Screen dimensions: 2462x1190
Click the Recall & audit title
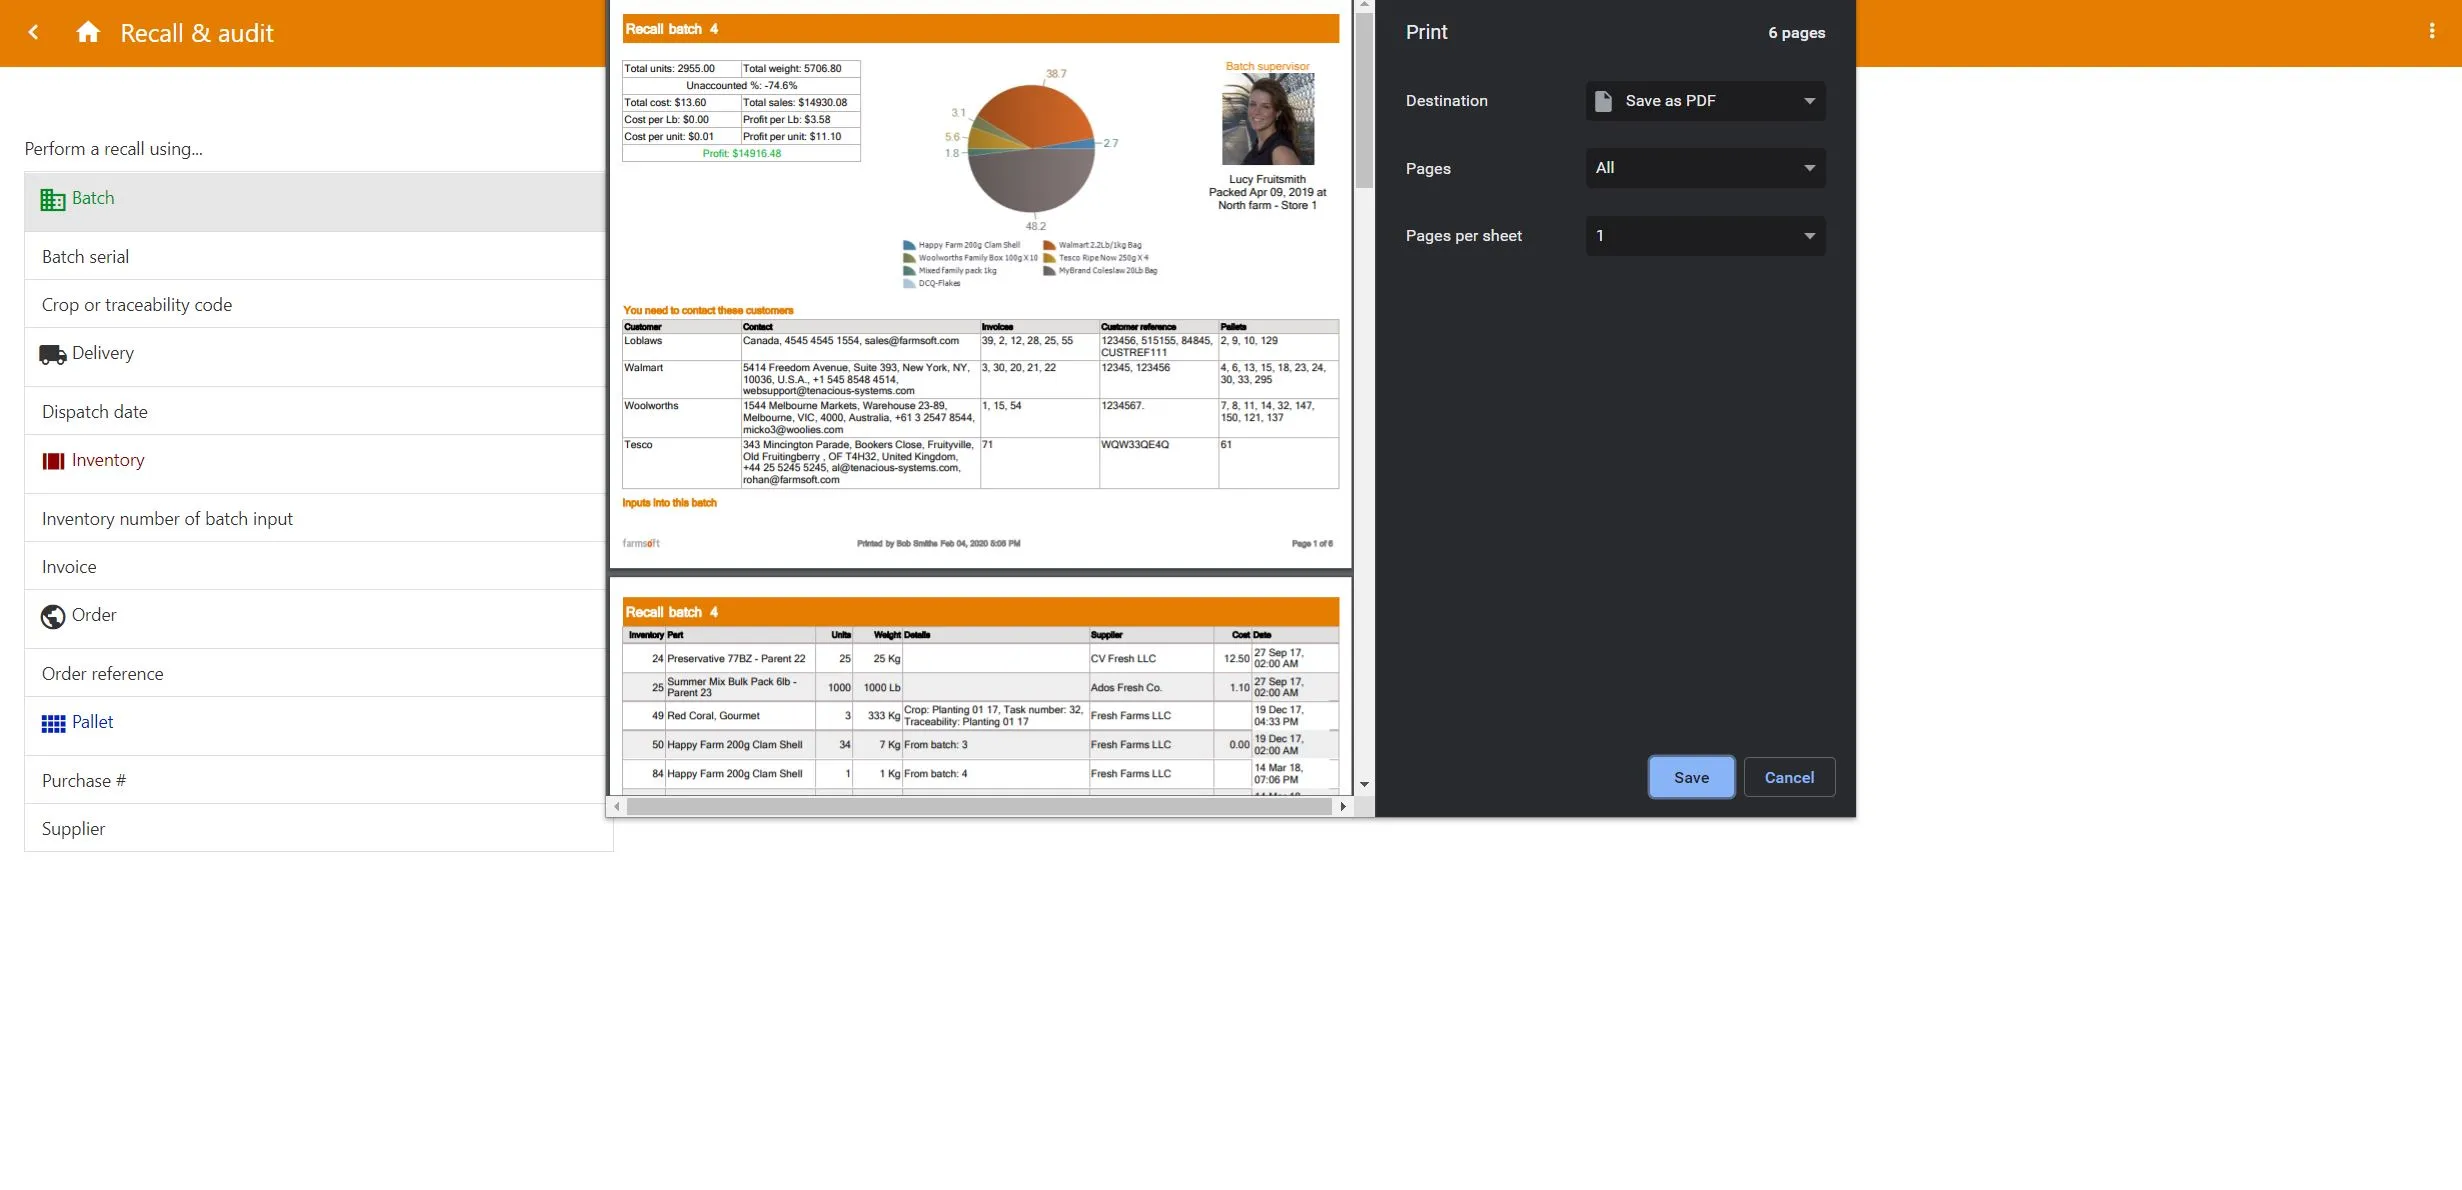(197, 33)
